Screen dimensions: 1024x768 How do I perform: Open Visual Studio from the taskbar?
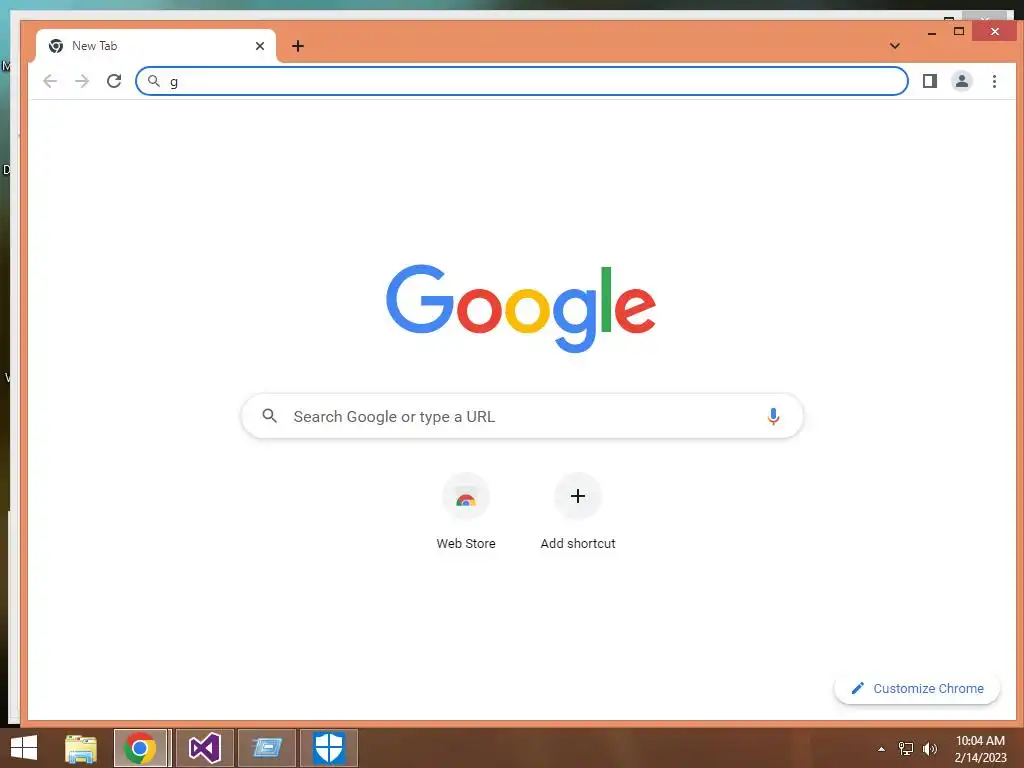204,748
